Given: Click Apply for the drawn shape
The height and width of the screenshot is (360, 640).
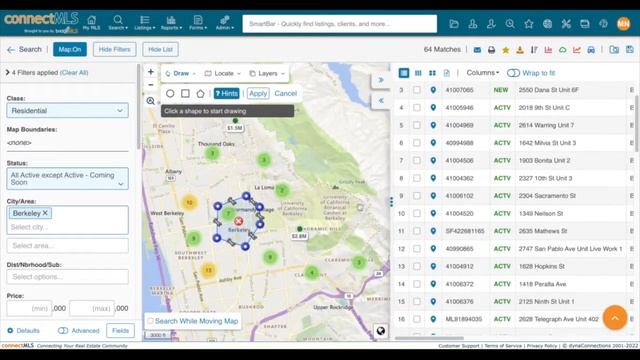Looking at the screenshot, I should pos(258,93).
